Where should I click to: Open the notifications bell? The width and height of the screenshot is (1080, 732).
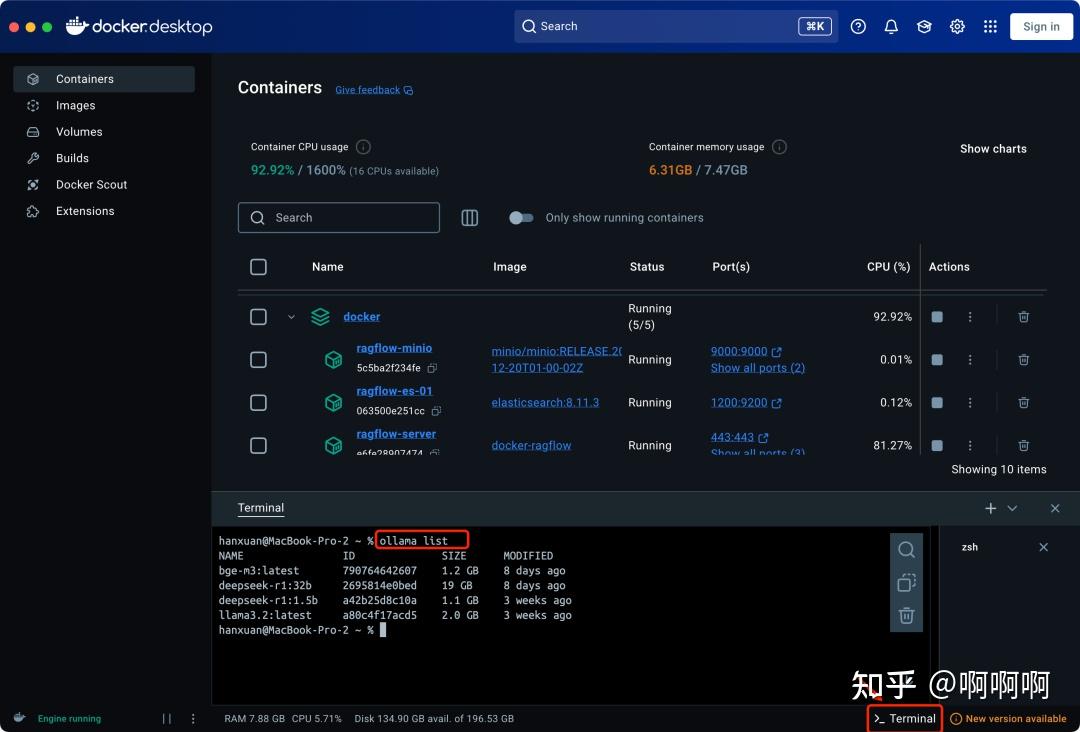[x=891, y=26]
